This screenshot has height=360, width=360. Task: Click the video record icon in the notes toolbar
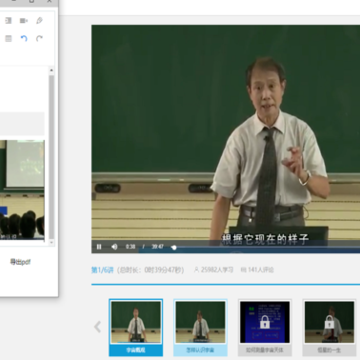(x=24, y=21)
